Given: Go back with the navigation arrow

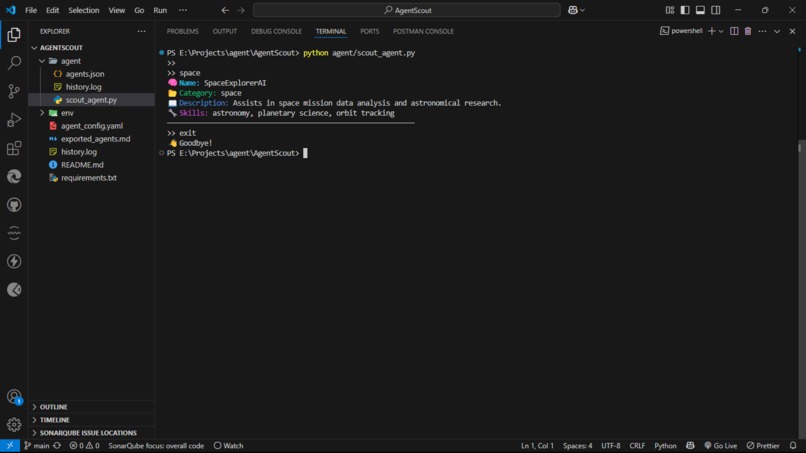Looking at the screenshot, I should coord(225,10).
